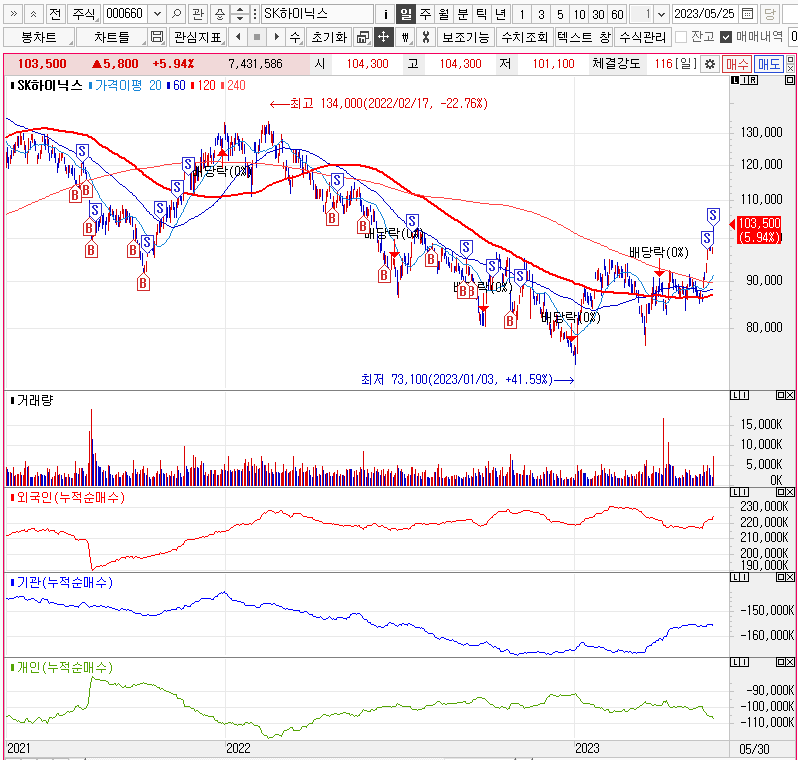Click the previous left-triangle playback arrow

point(238,37)
